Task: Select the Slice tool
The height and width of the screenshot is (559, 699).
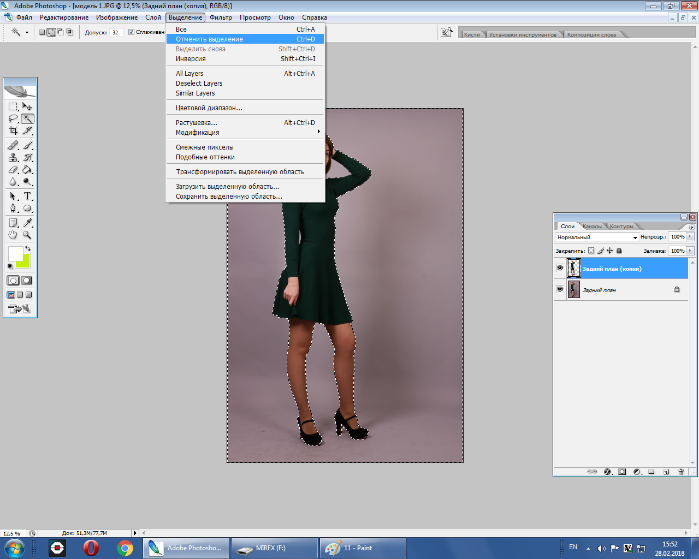Action: 27,131
